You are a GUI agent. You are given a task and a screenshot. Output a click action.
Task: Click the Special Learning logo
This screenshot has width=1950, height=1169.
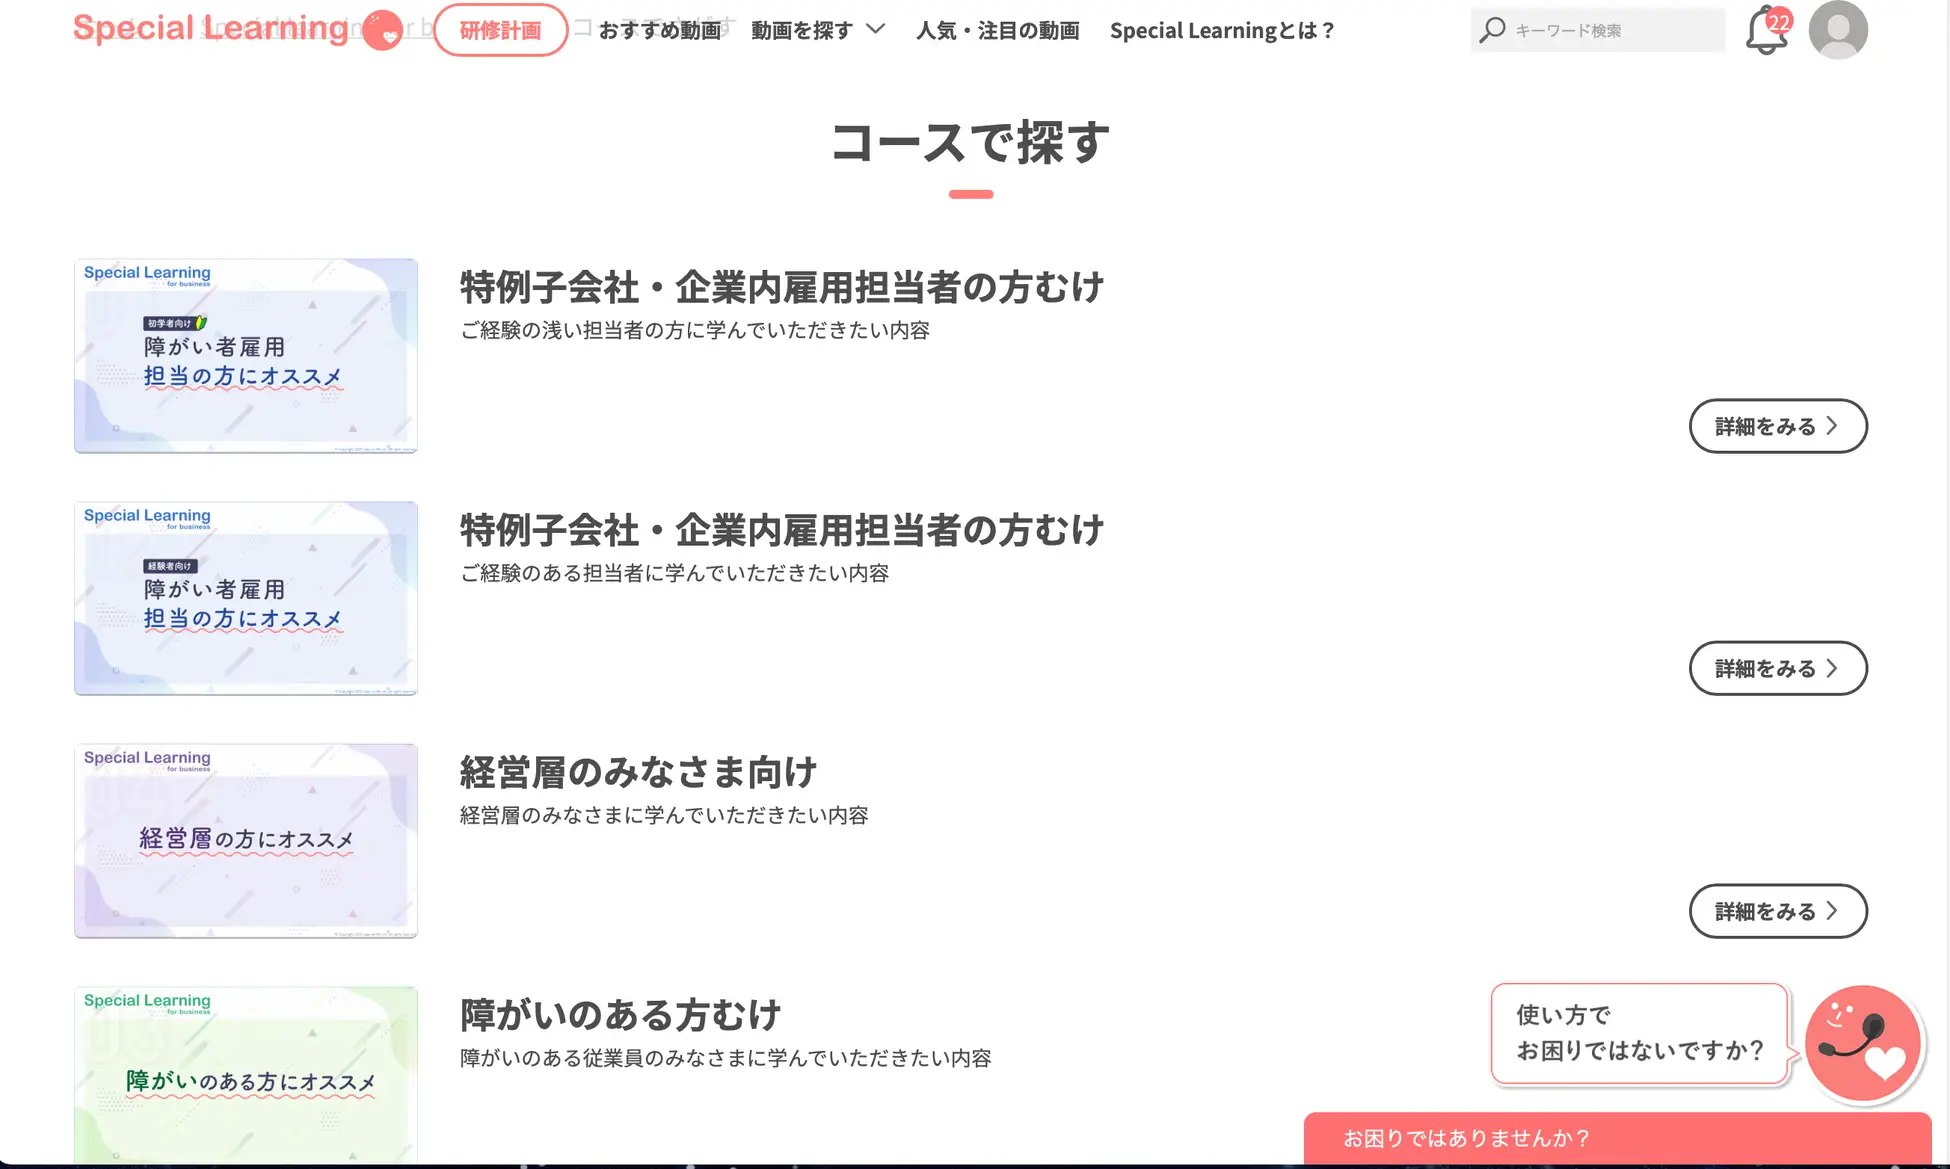pos(211,28)
